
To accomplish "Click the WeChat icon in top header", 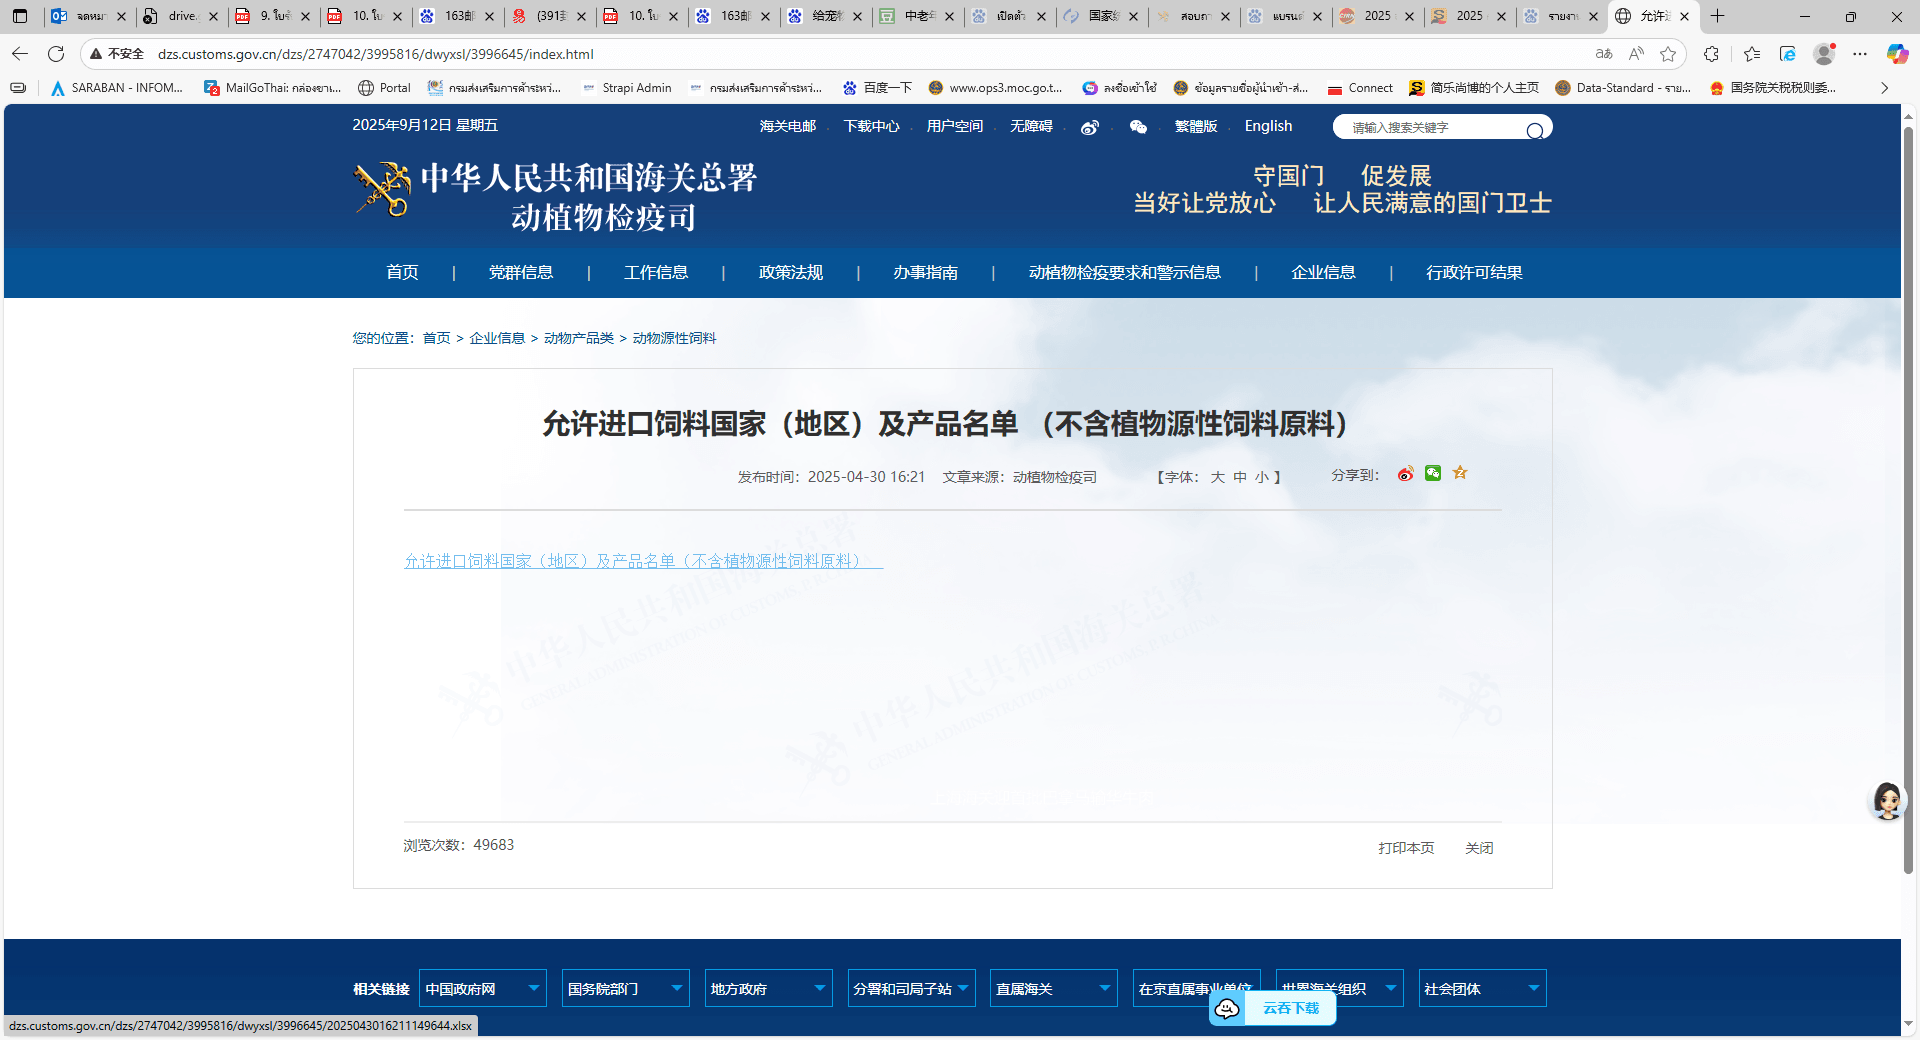I will [x=1138, y=127].
